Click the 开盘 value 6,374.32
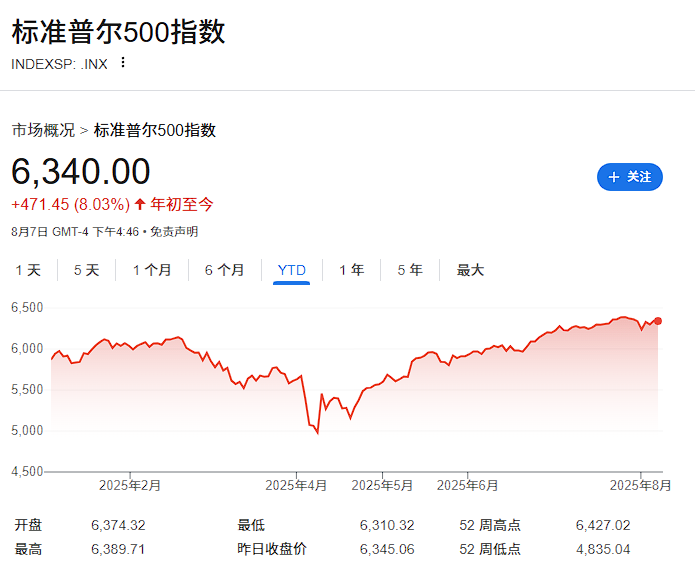 pyautogui.click(x=118, y=525)
